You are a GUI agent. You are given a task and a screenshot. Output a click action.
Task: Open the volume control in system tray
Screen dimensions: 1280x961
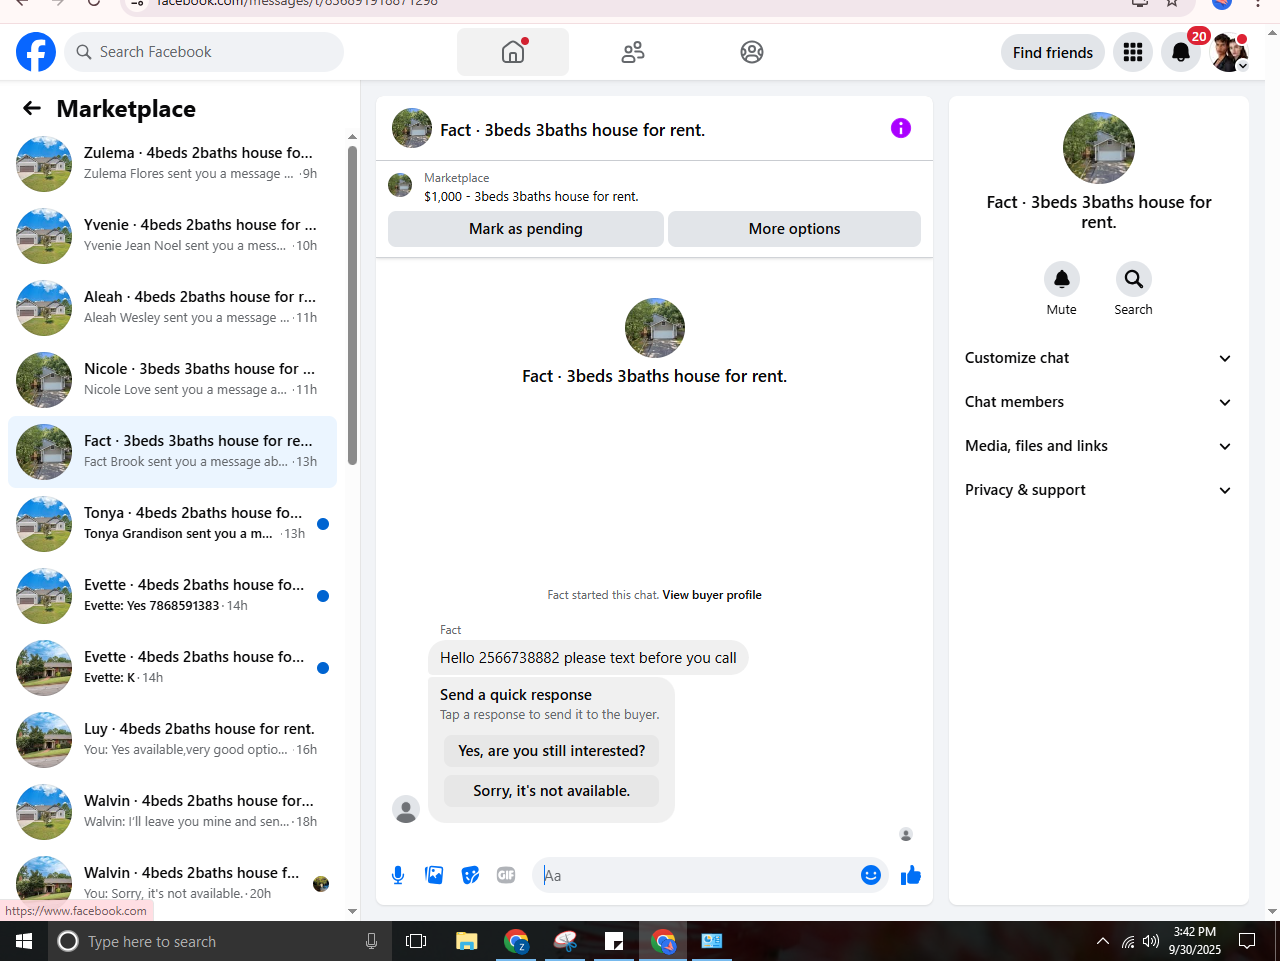[1151, 941]
